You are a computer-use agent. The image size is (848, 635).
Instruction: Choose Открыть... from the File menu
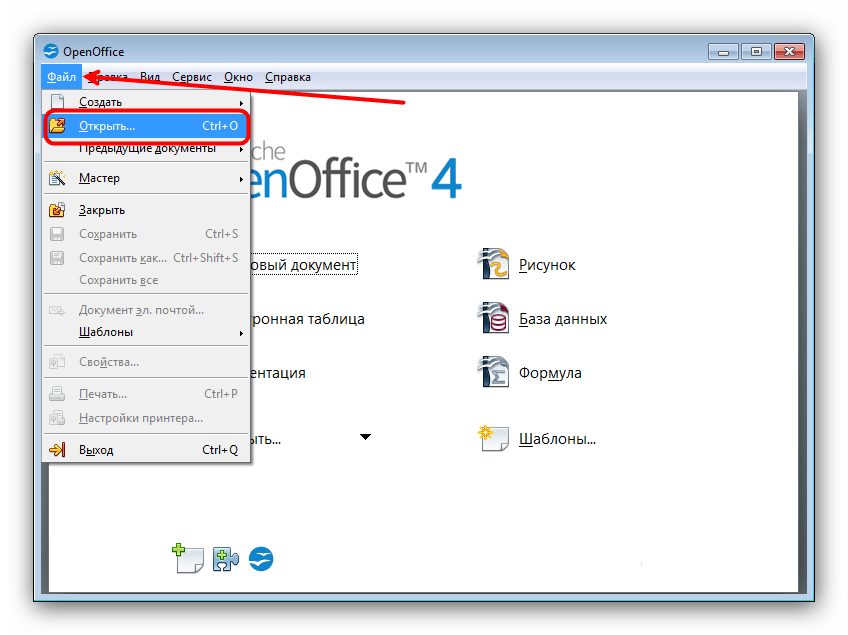146,126
